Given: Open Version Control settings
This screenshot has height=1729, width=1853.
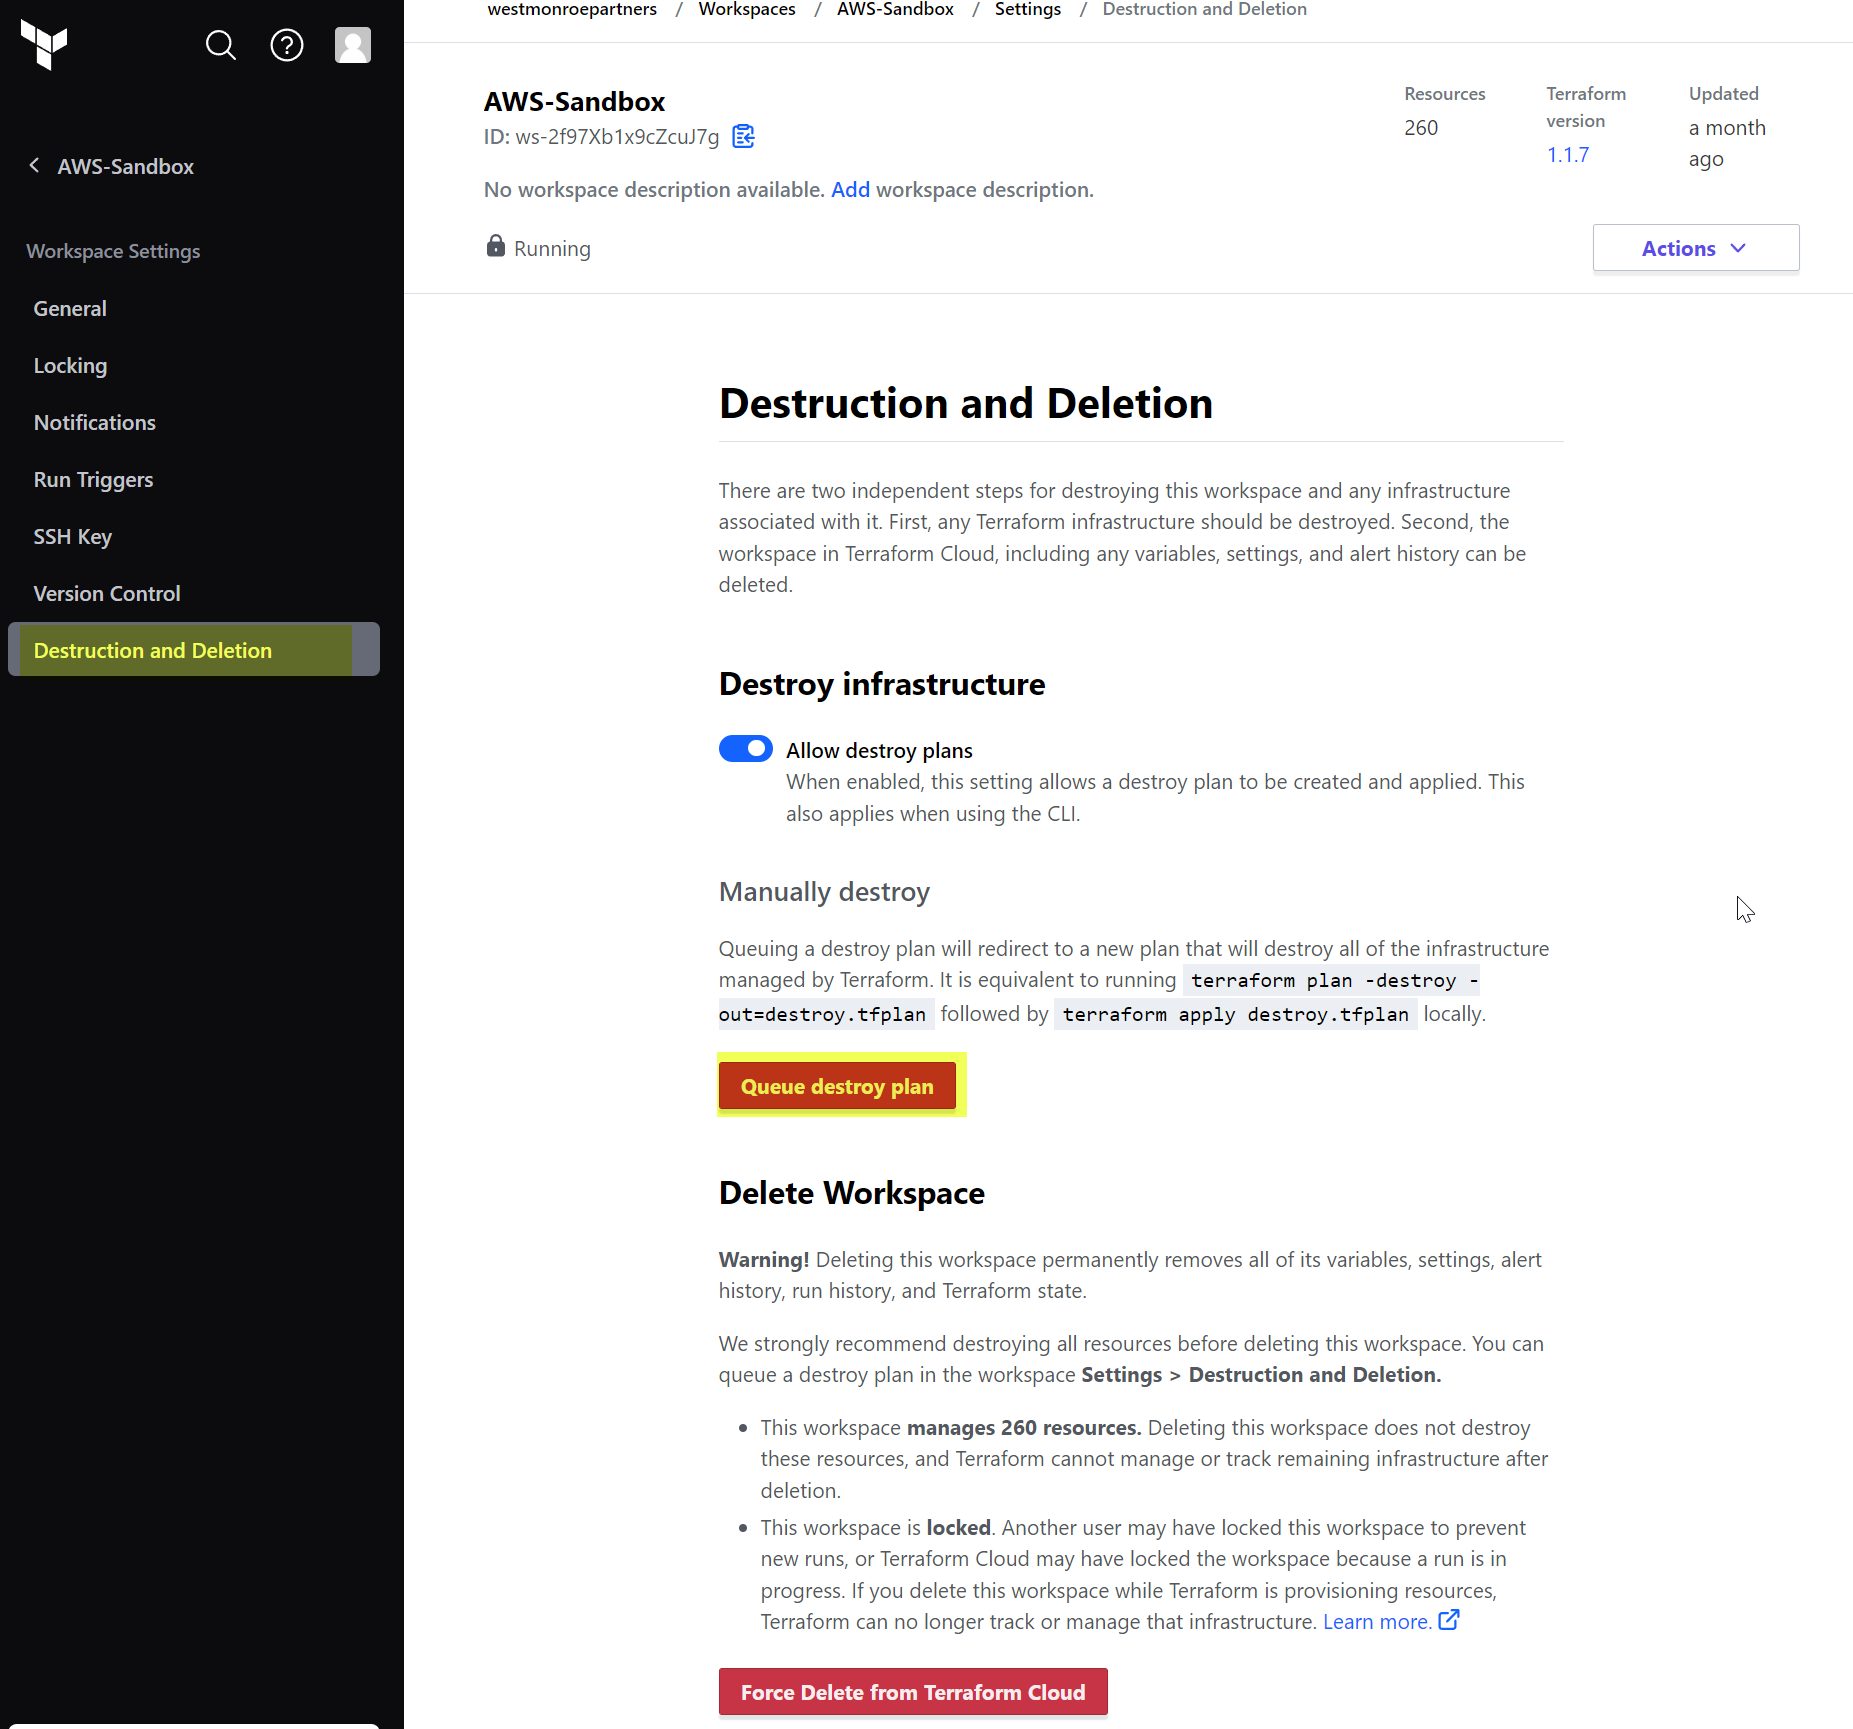Looking at the screenshot, I should coord(107,594).
